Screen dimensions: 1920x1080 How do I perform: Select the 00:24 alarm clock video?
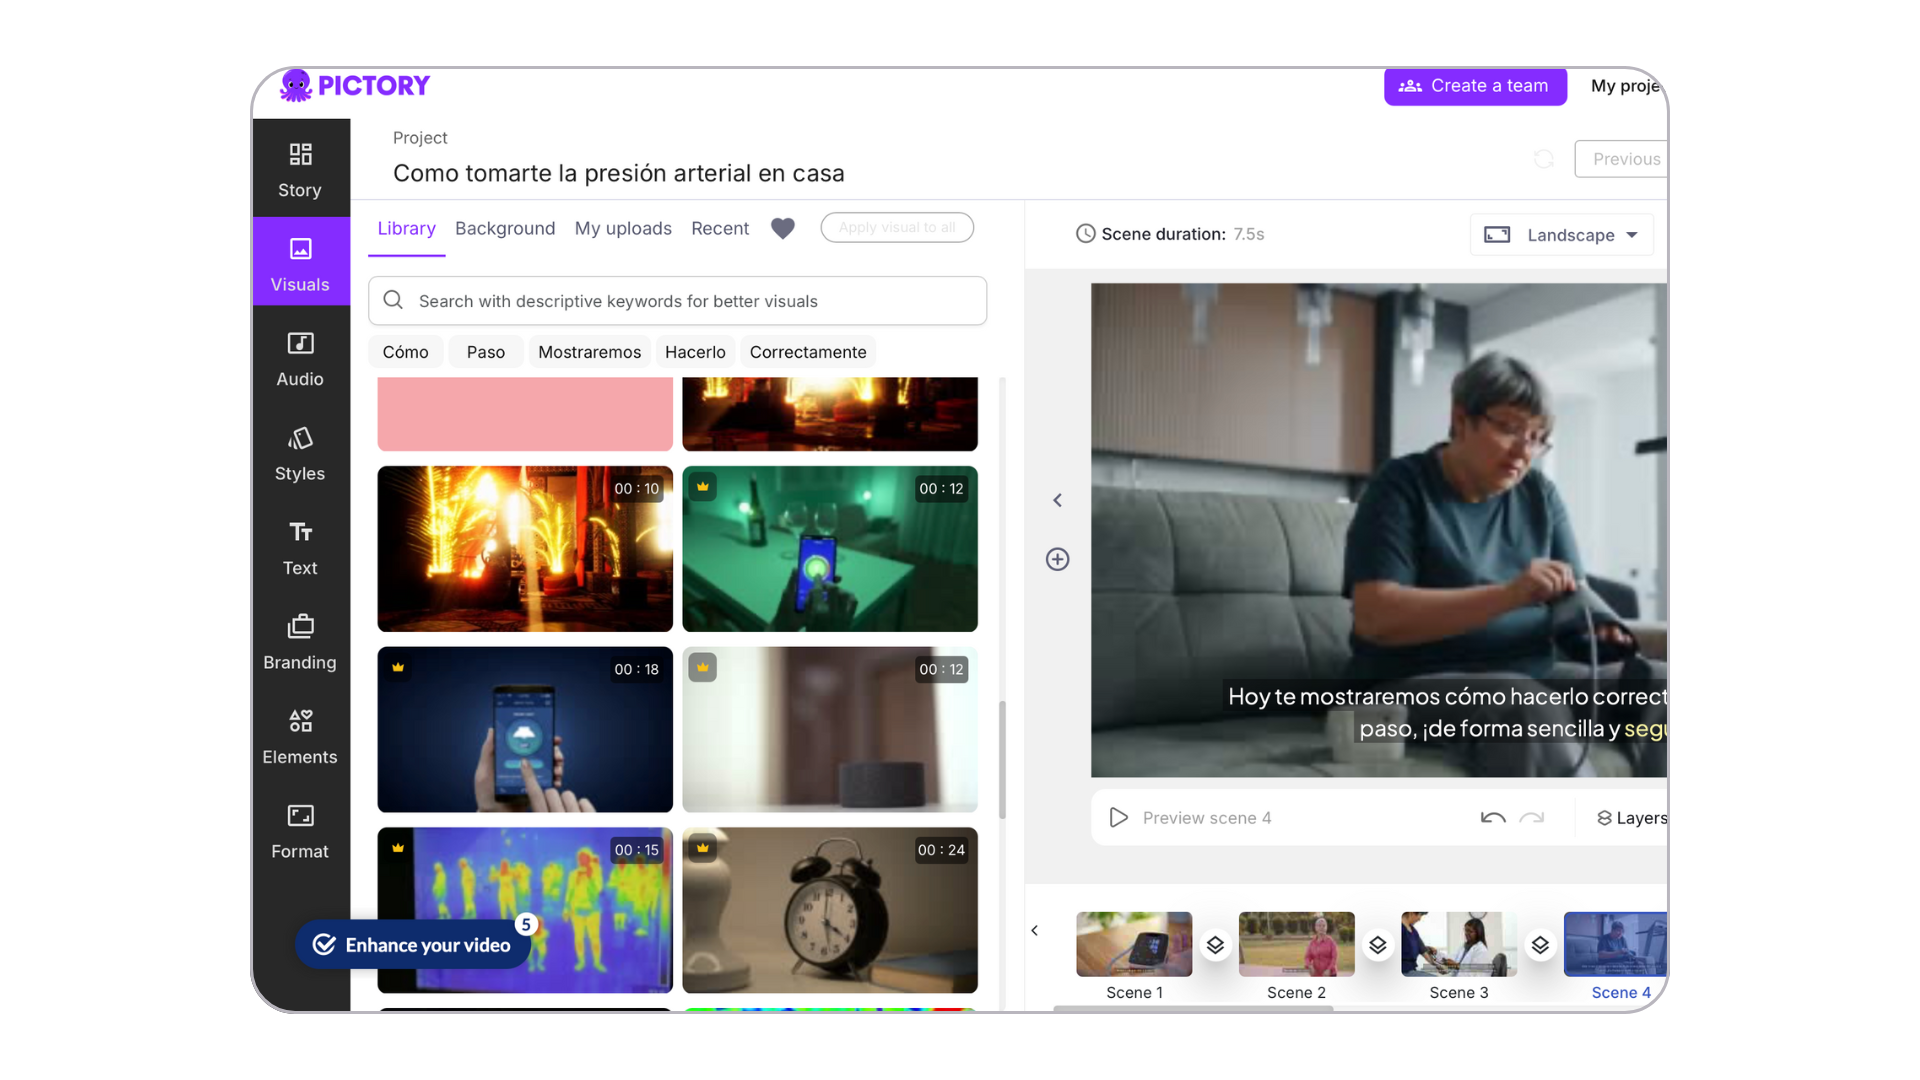(x=830, y=910)
